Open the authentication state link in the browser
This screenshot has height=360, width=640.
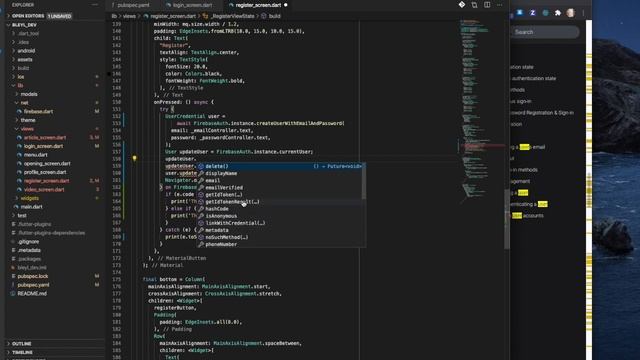[x=533, y=78]
